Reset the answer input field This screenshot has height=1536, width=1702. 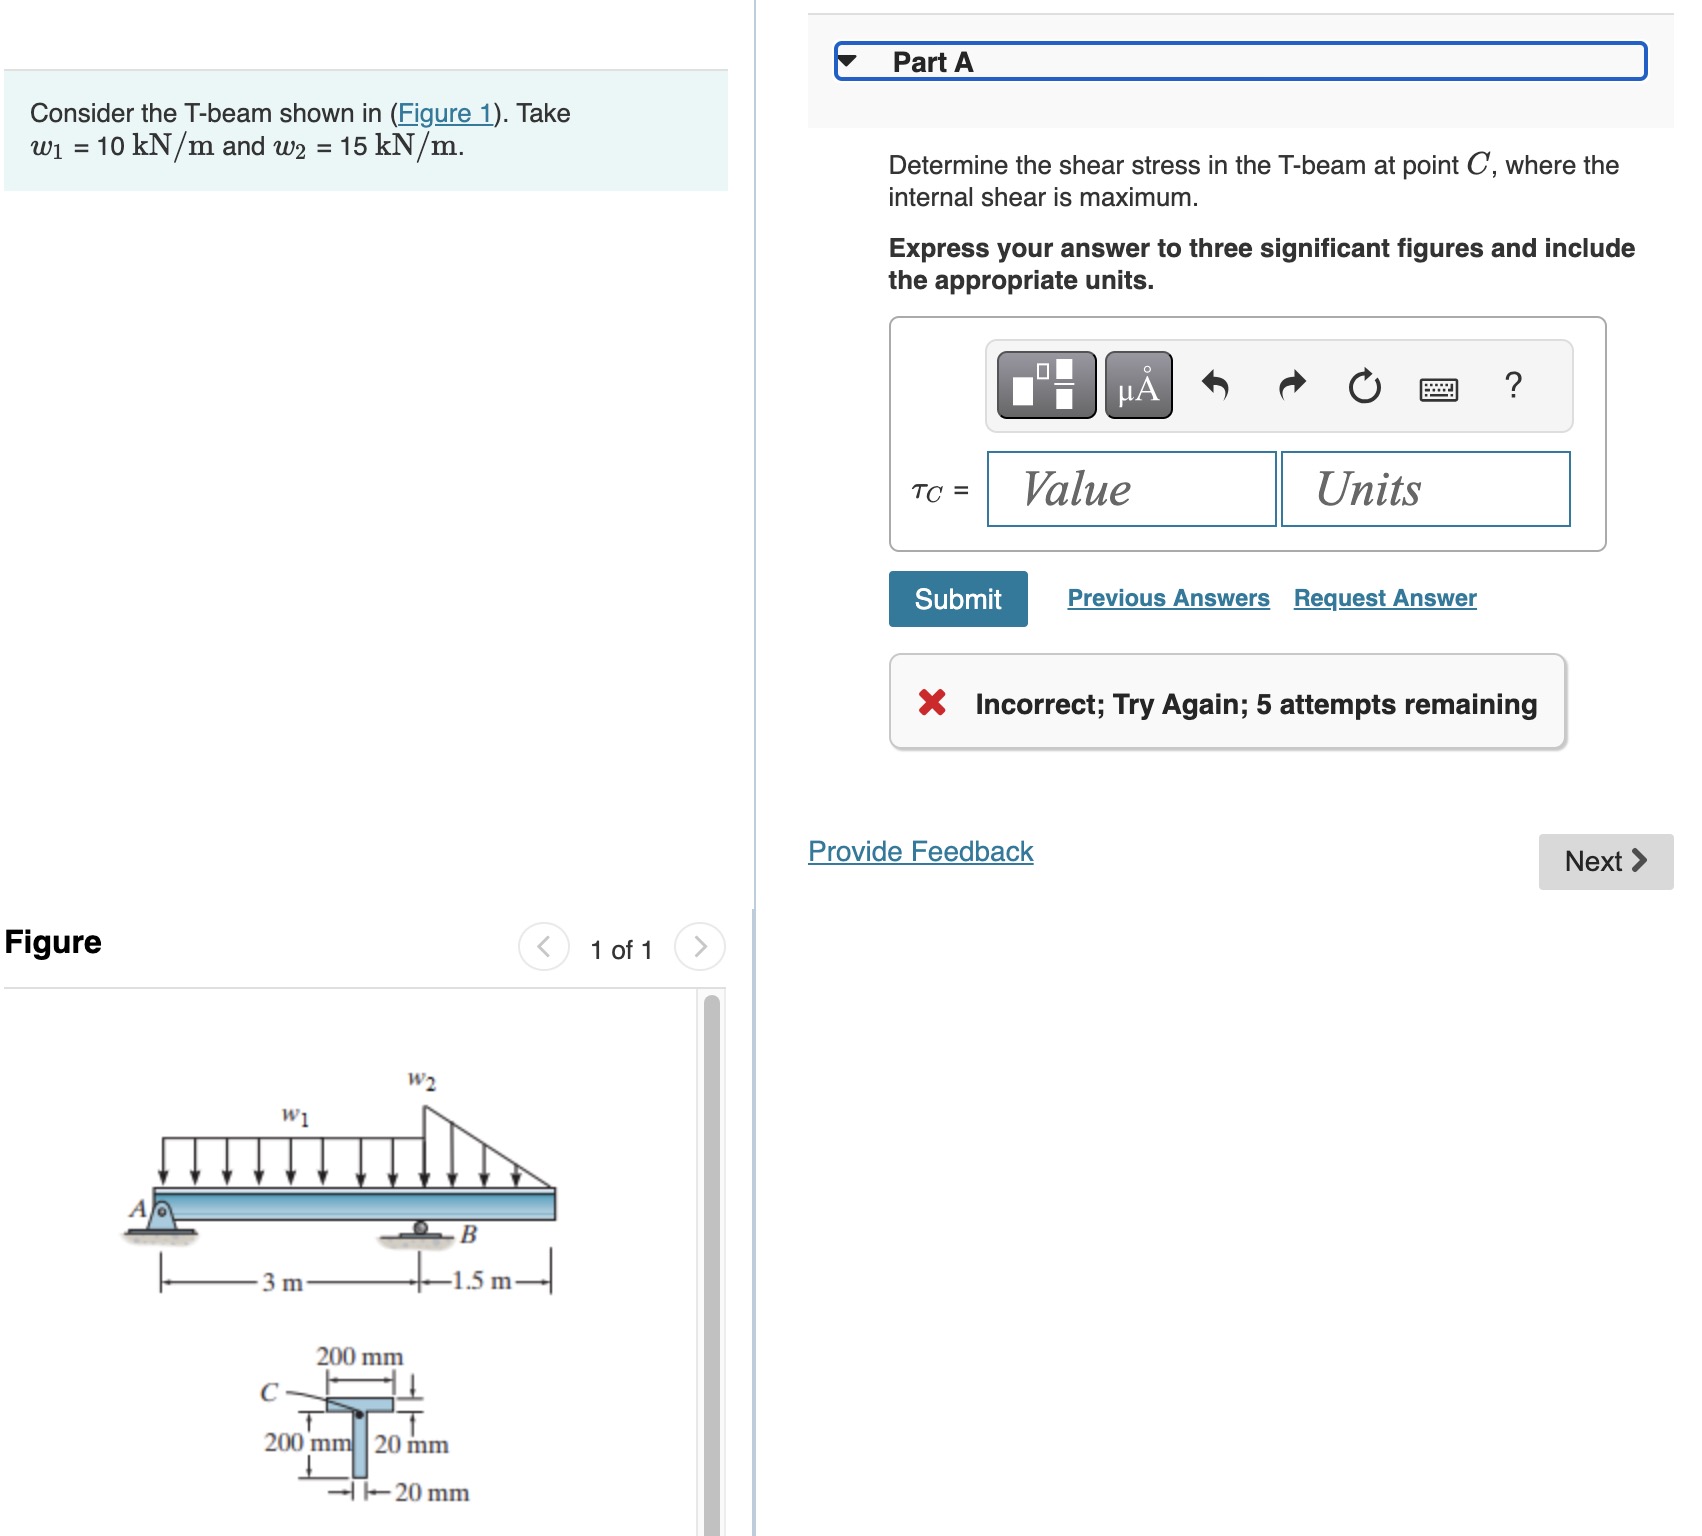tap(1364, 386)
